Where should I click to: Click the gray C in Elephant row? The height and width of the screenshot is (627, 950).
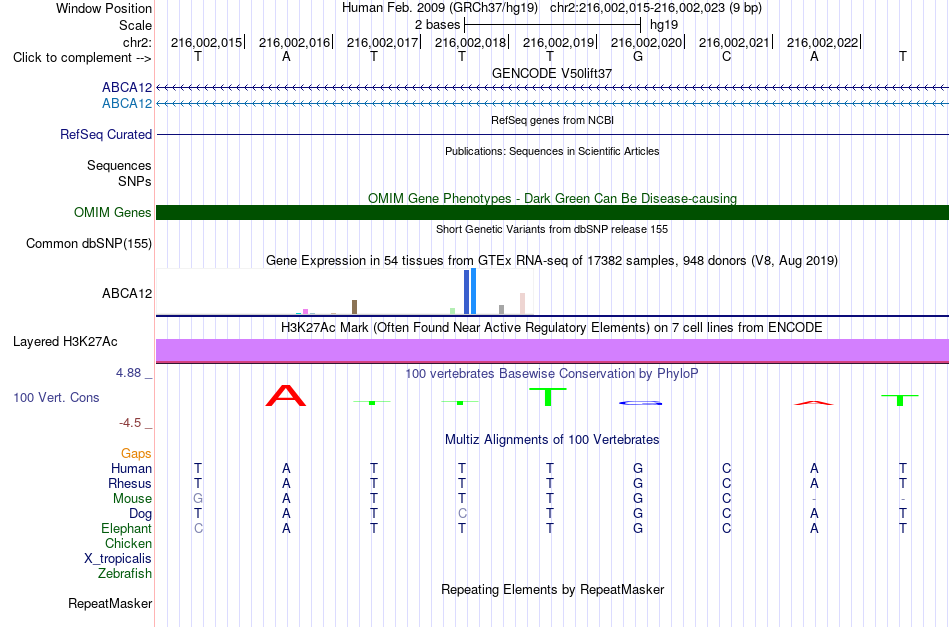198,528
